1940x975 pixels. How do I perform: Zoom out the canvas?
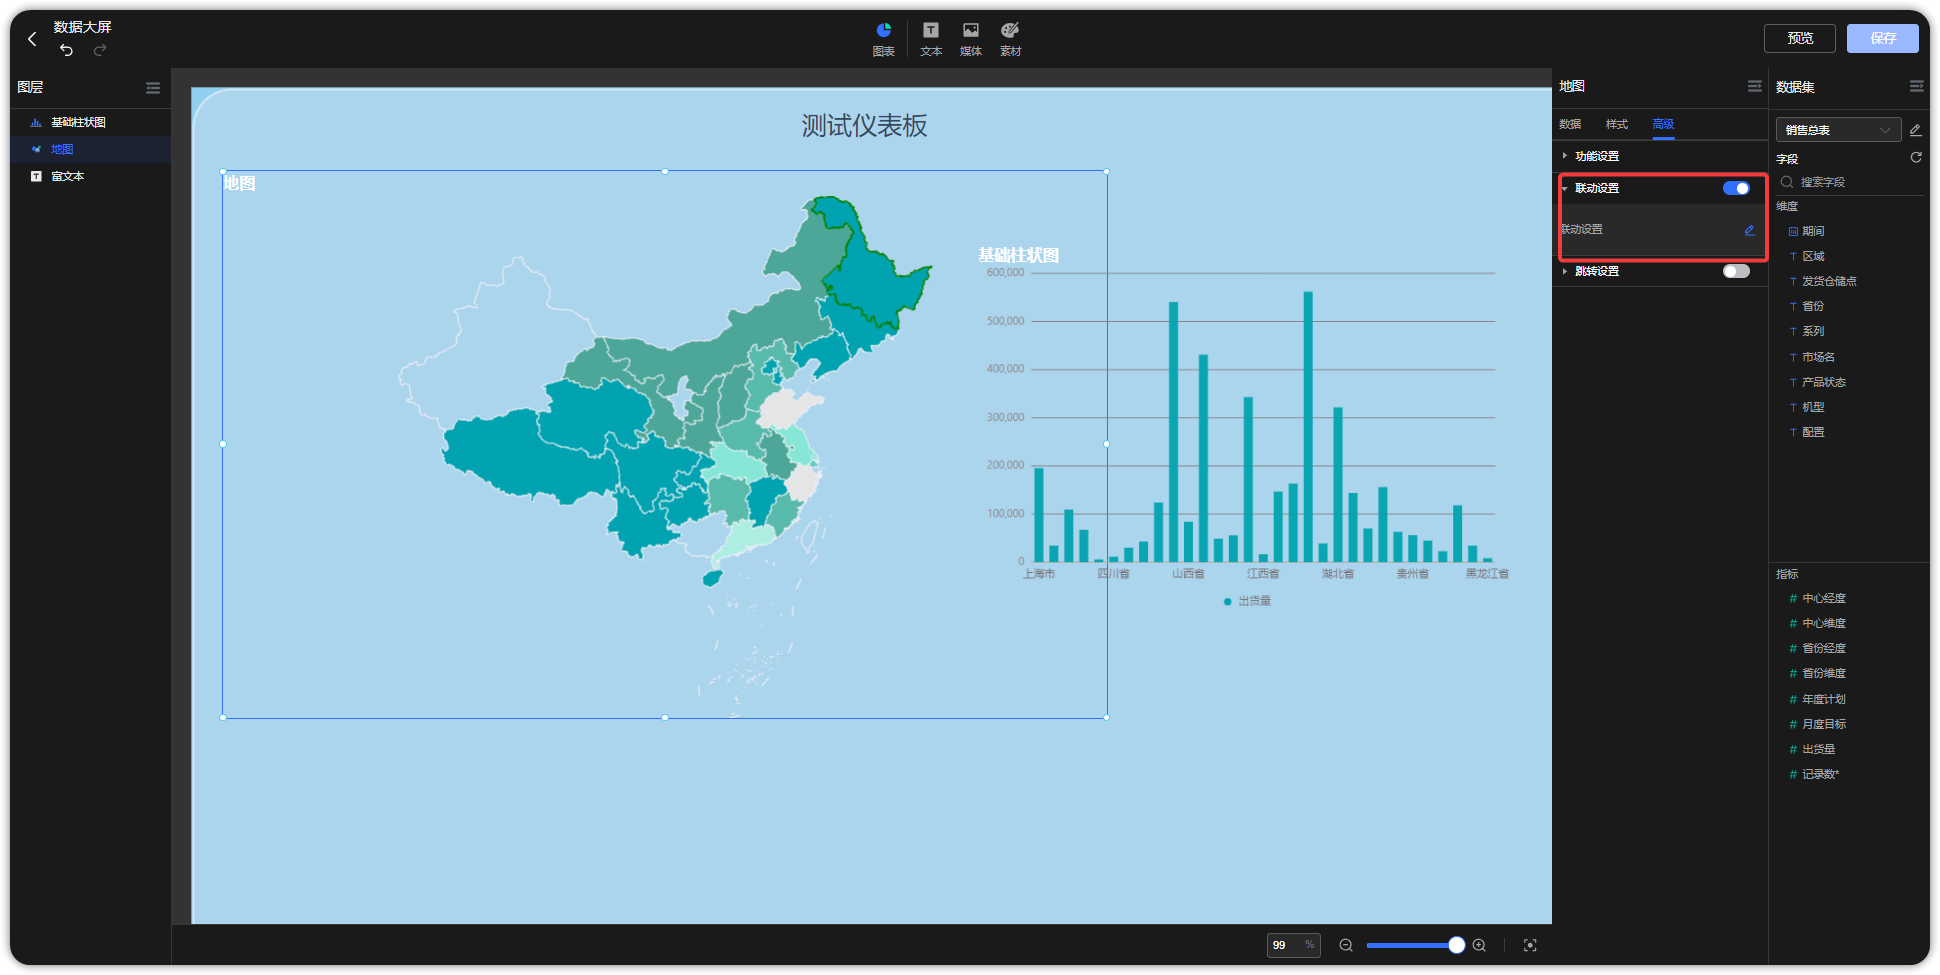click(x=1346, y=945)
